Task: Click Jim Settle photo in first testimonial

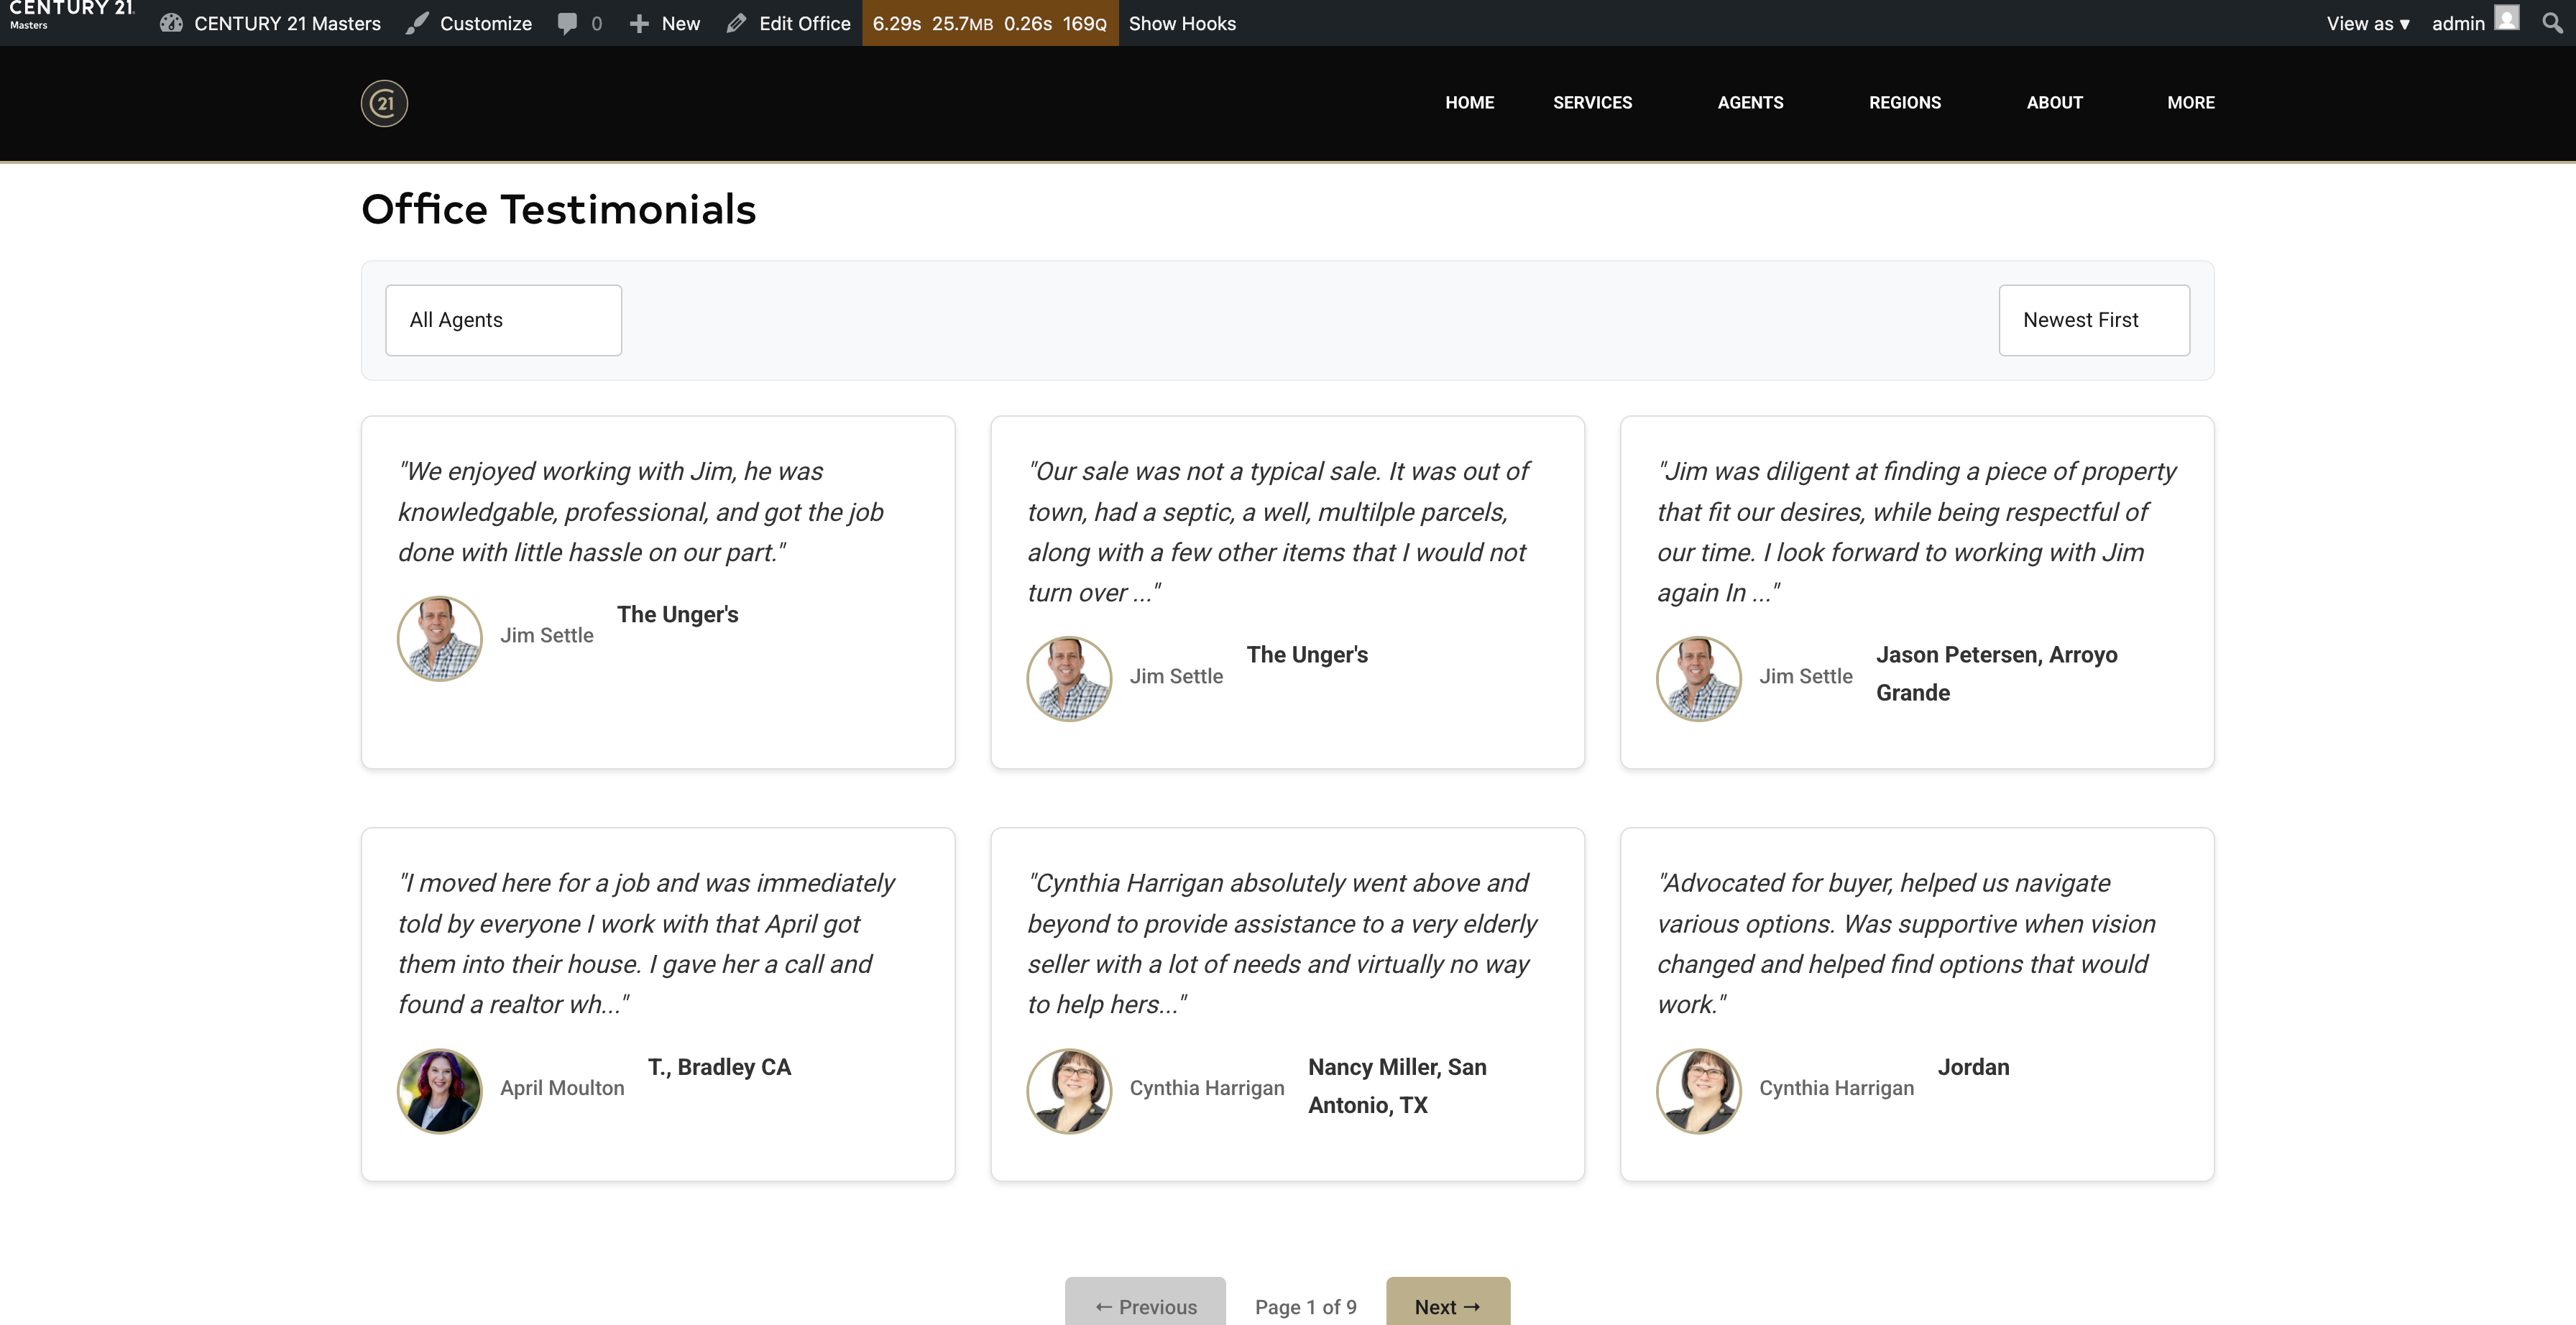Action: (x=439, y=638)
